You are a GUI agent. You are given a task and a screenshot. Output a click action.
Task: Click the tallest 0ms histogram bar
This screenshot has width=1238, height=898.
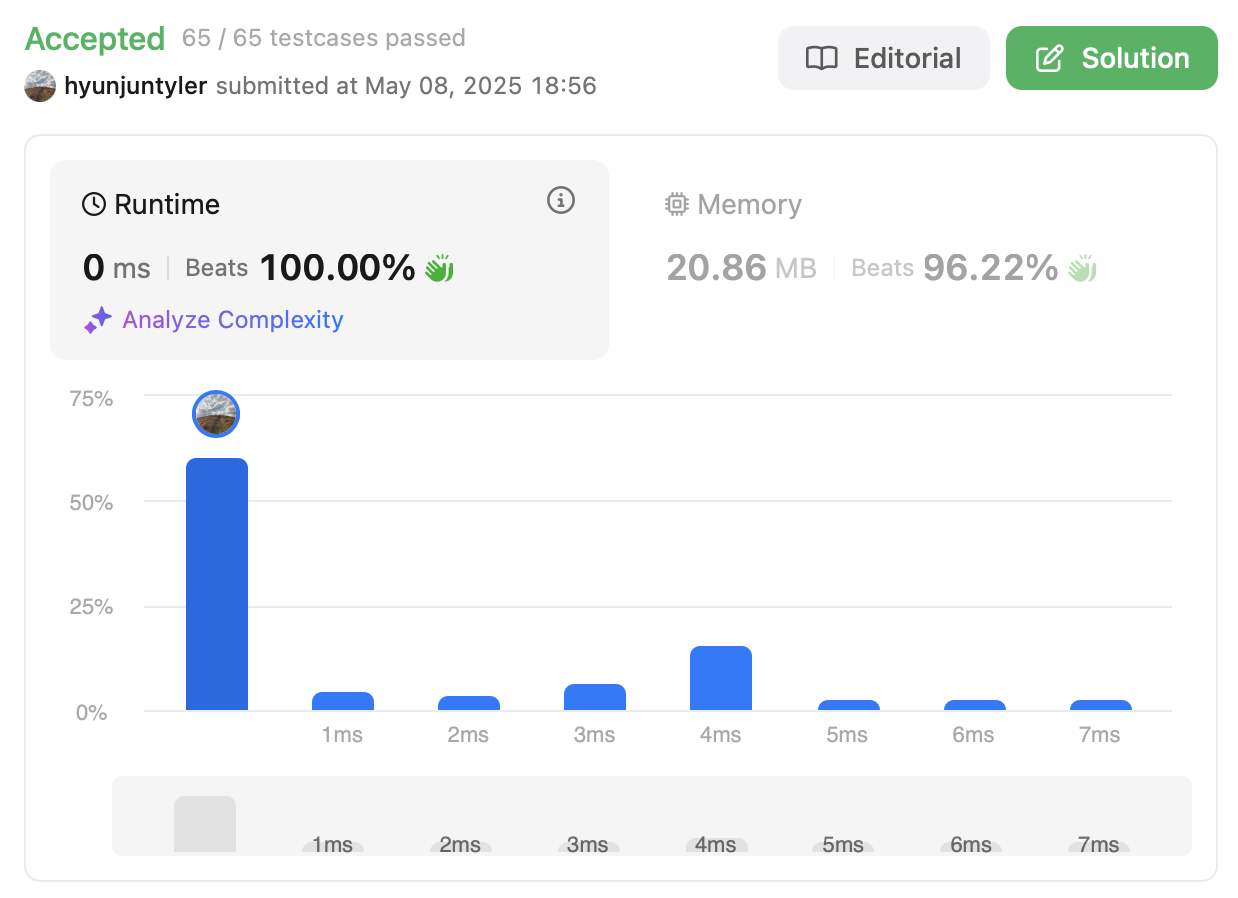click(x=217, y=584)
